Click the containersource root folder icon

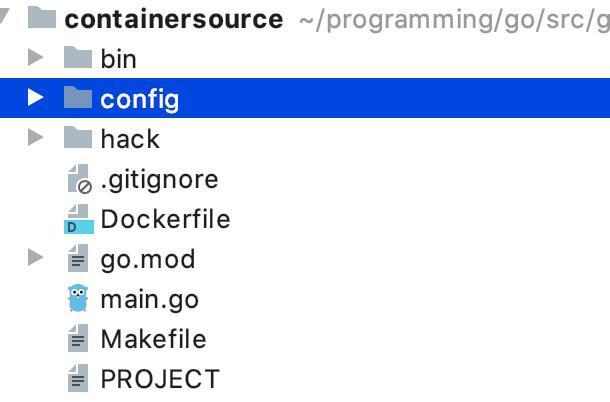coord(42,17)
